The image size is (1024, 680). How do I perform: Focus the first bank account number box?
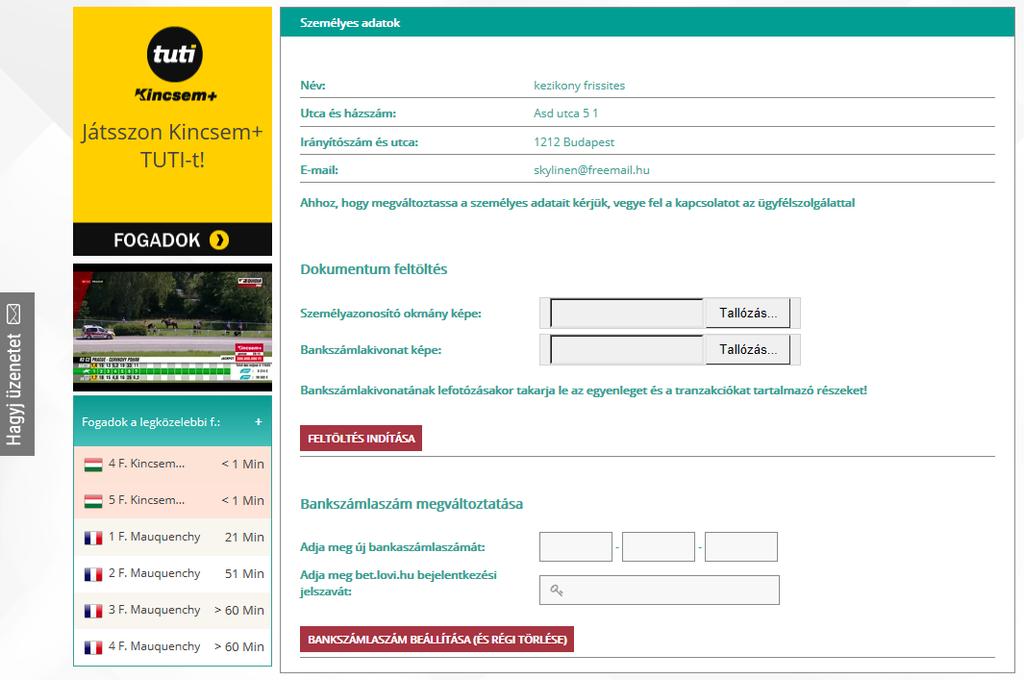(x=575, y=547)
